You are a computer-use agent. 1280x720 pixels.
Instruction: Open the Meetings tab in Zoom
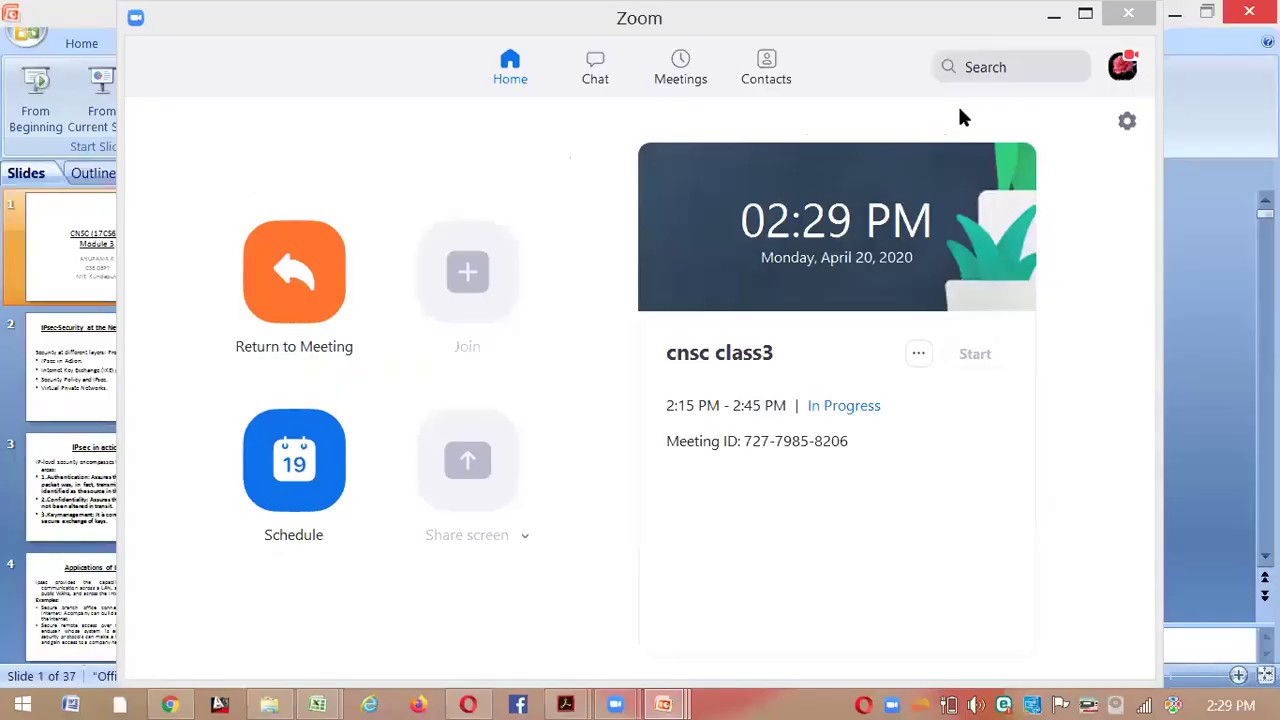click(680, 67)
